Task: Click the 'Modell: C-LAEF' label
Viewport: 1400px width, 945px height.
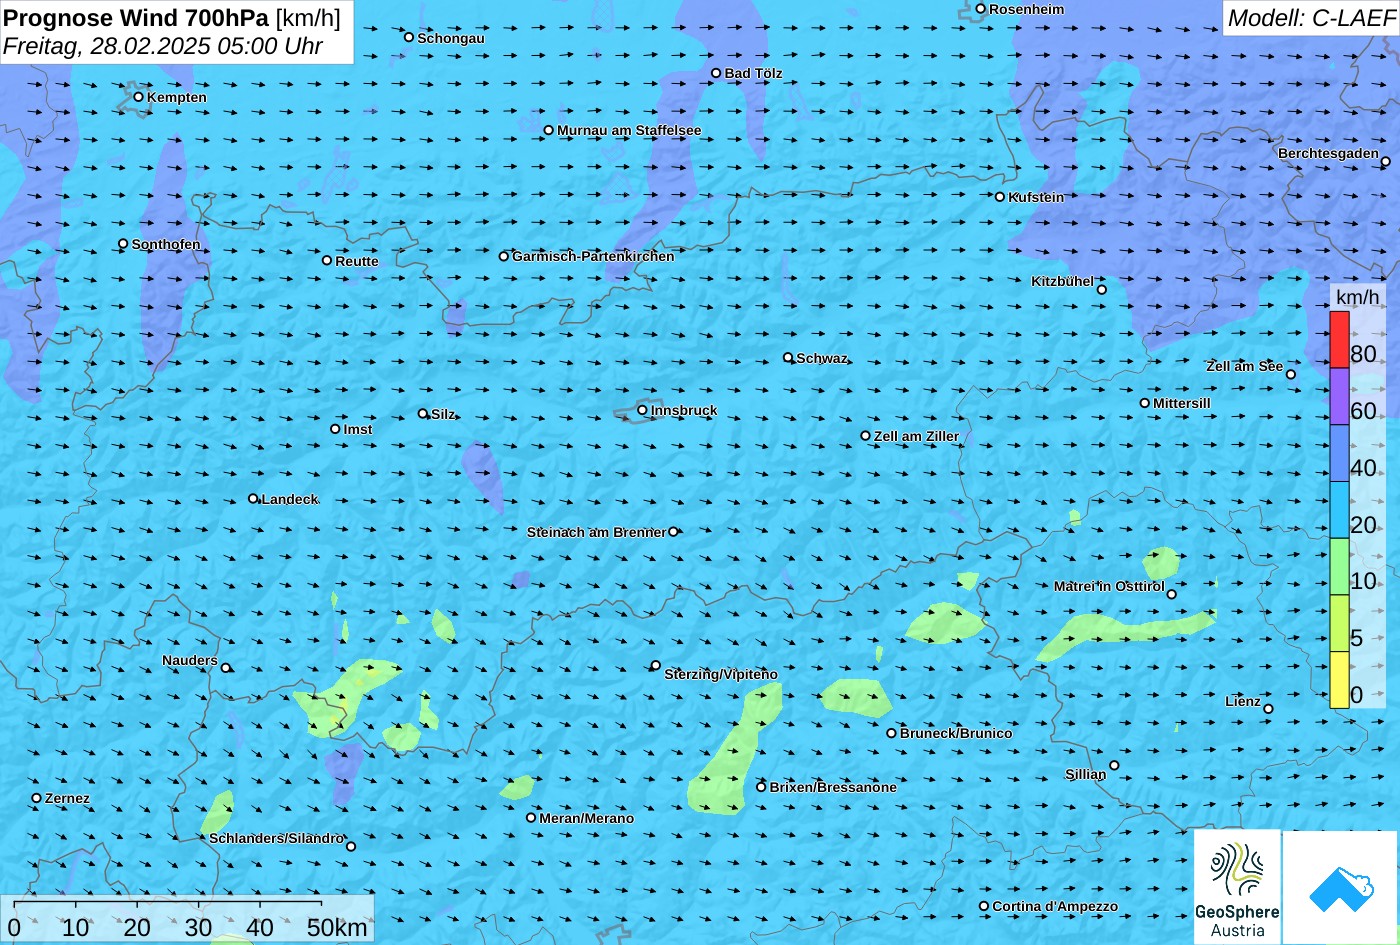Action: (x=1310, y=17)
